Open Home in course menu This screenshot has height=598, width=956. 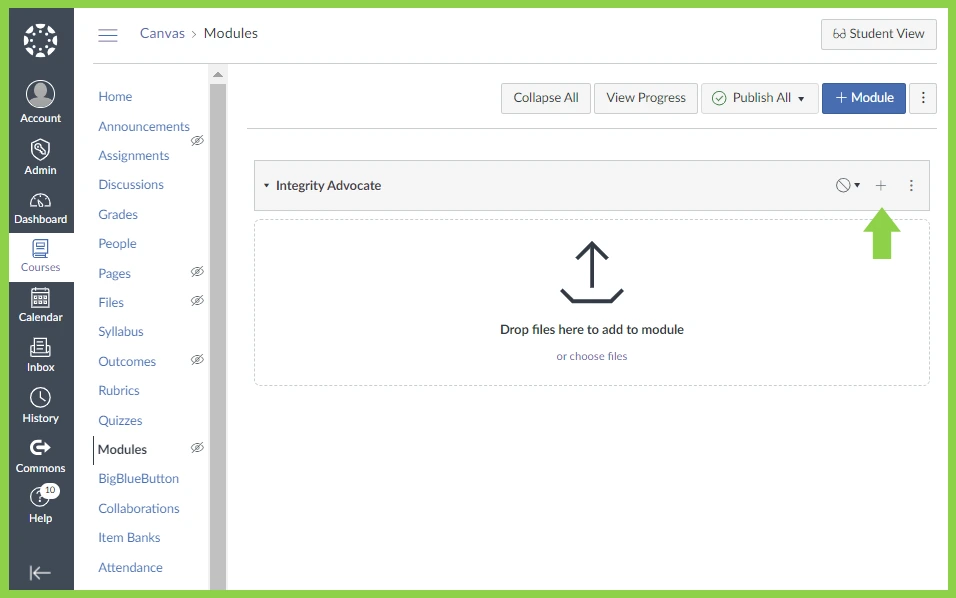click(115, 96)
